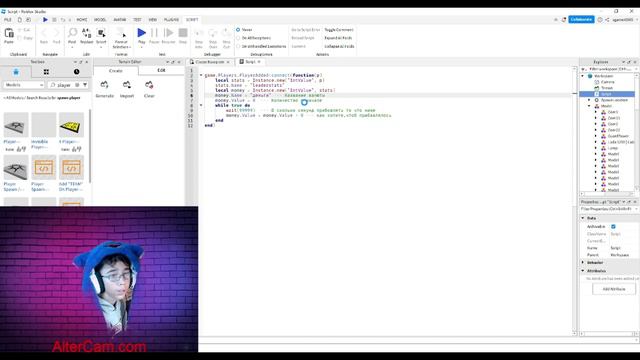Click the Toolbox search field with 'player'
The image size is (640, 360).
tap(64, 85)
